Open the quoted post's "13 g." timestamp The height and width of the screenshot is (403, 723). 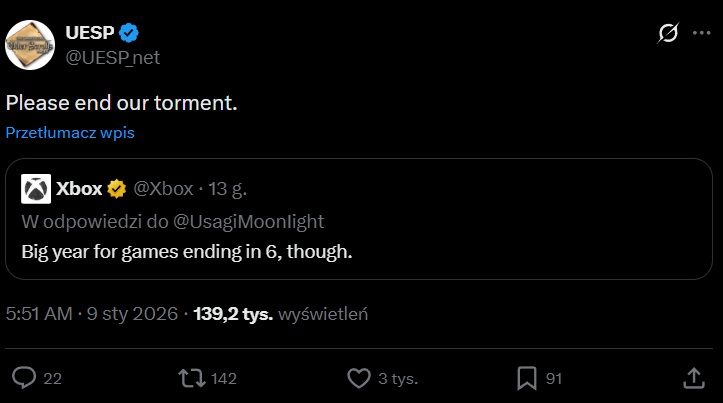tap(232, 188)
